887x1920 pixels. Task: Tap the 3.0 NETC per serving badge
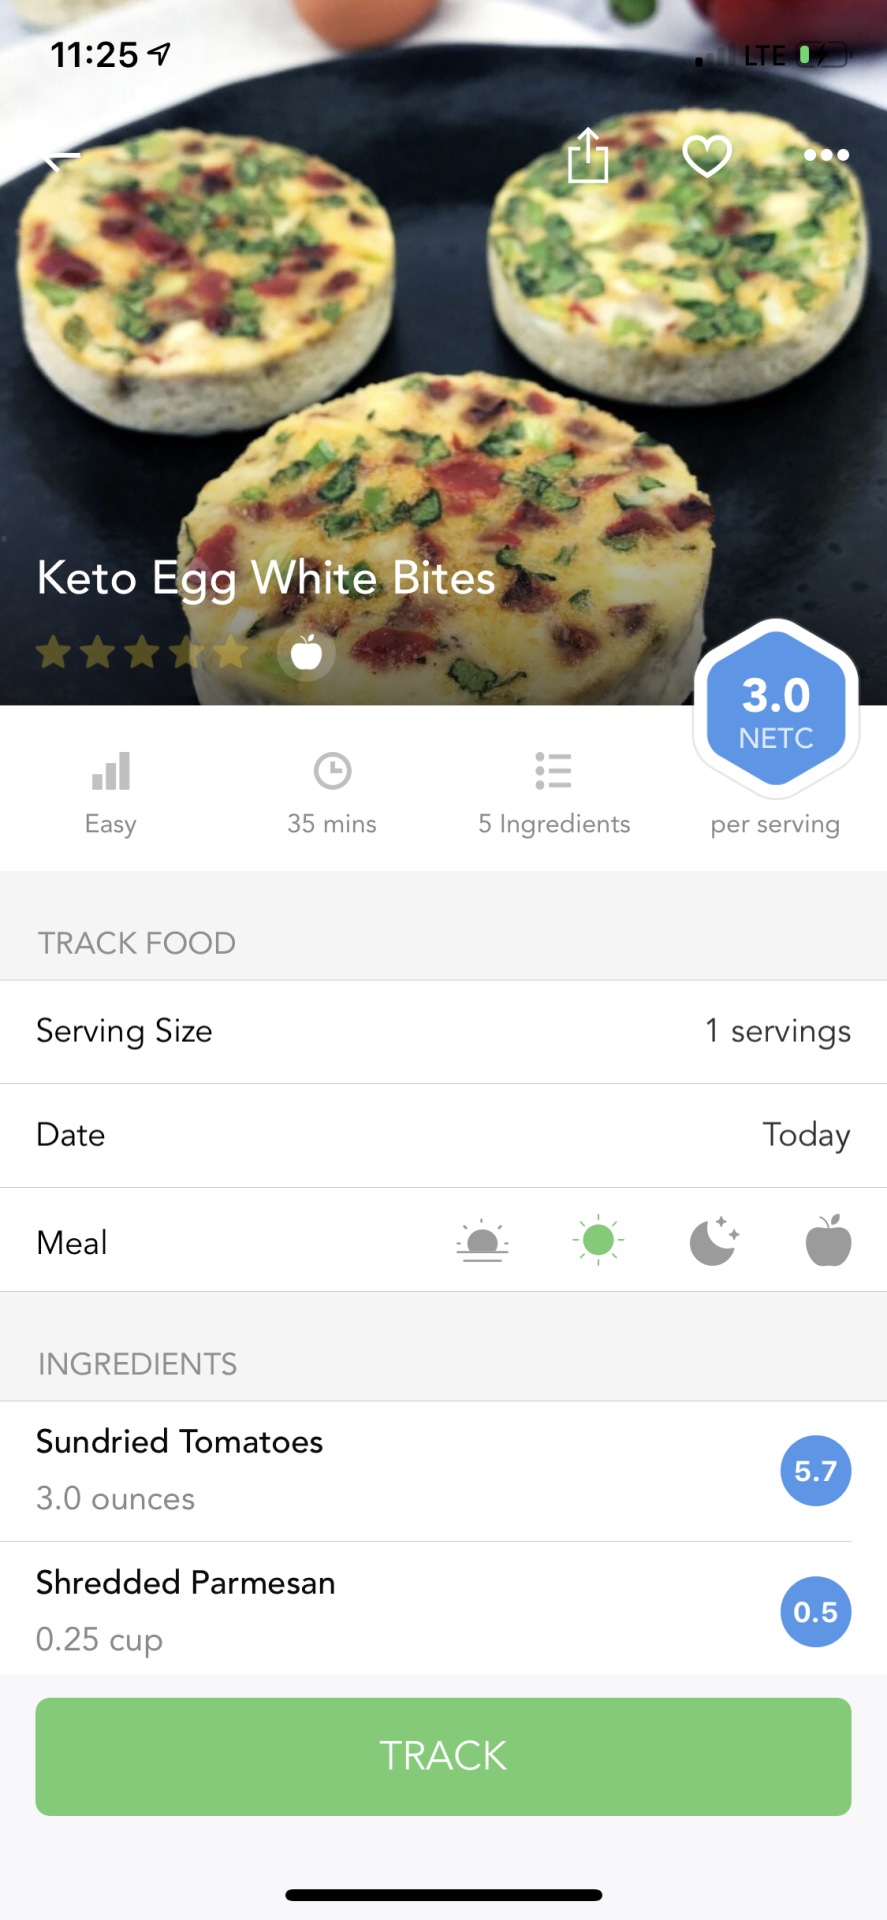[776, 711]
